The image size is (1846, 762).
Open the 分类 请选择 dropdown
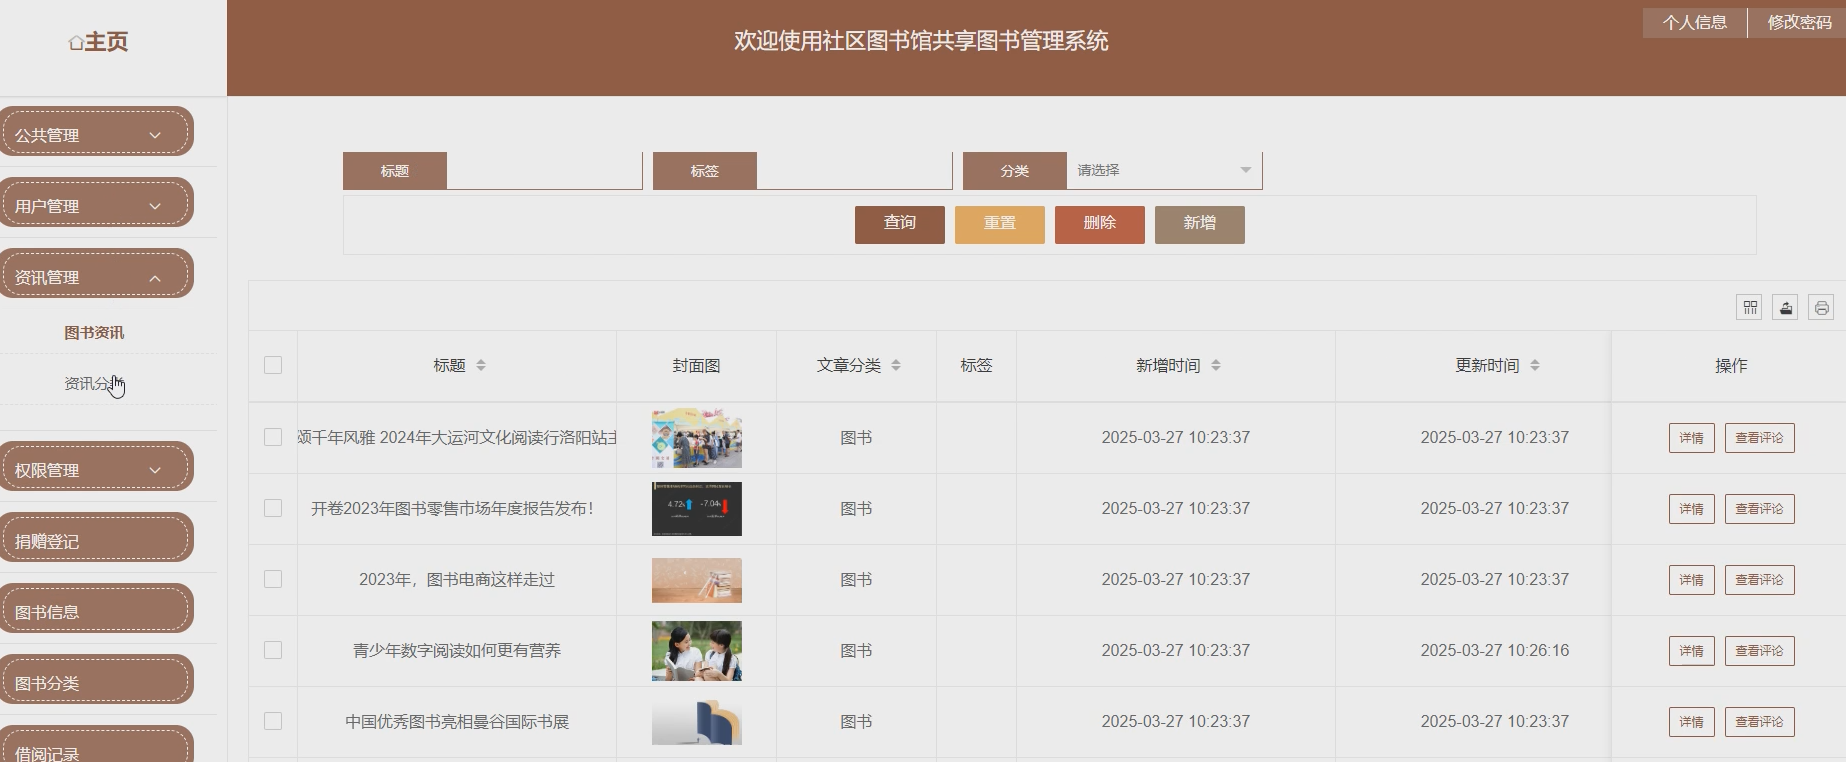coord(1164,170)
